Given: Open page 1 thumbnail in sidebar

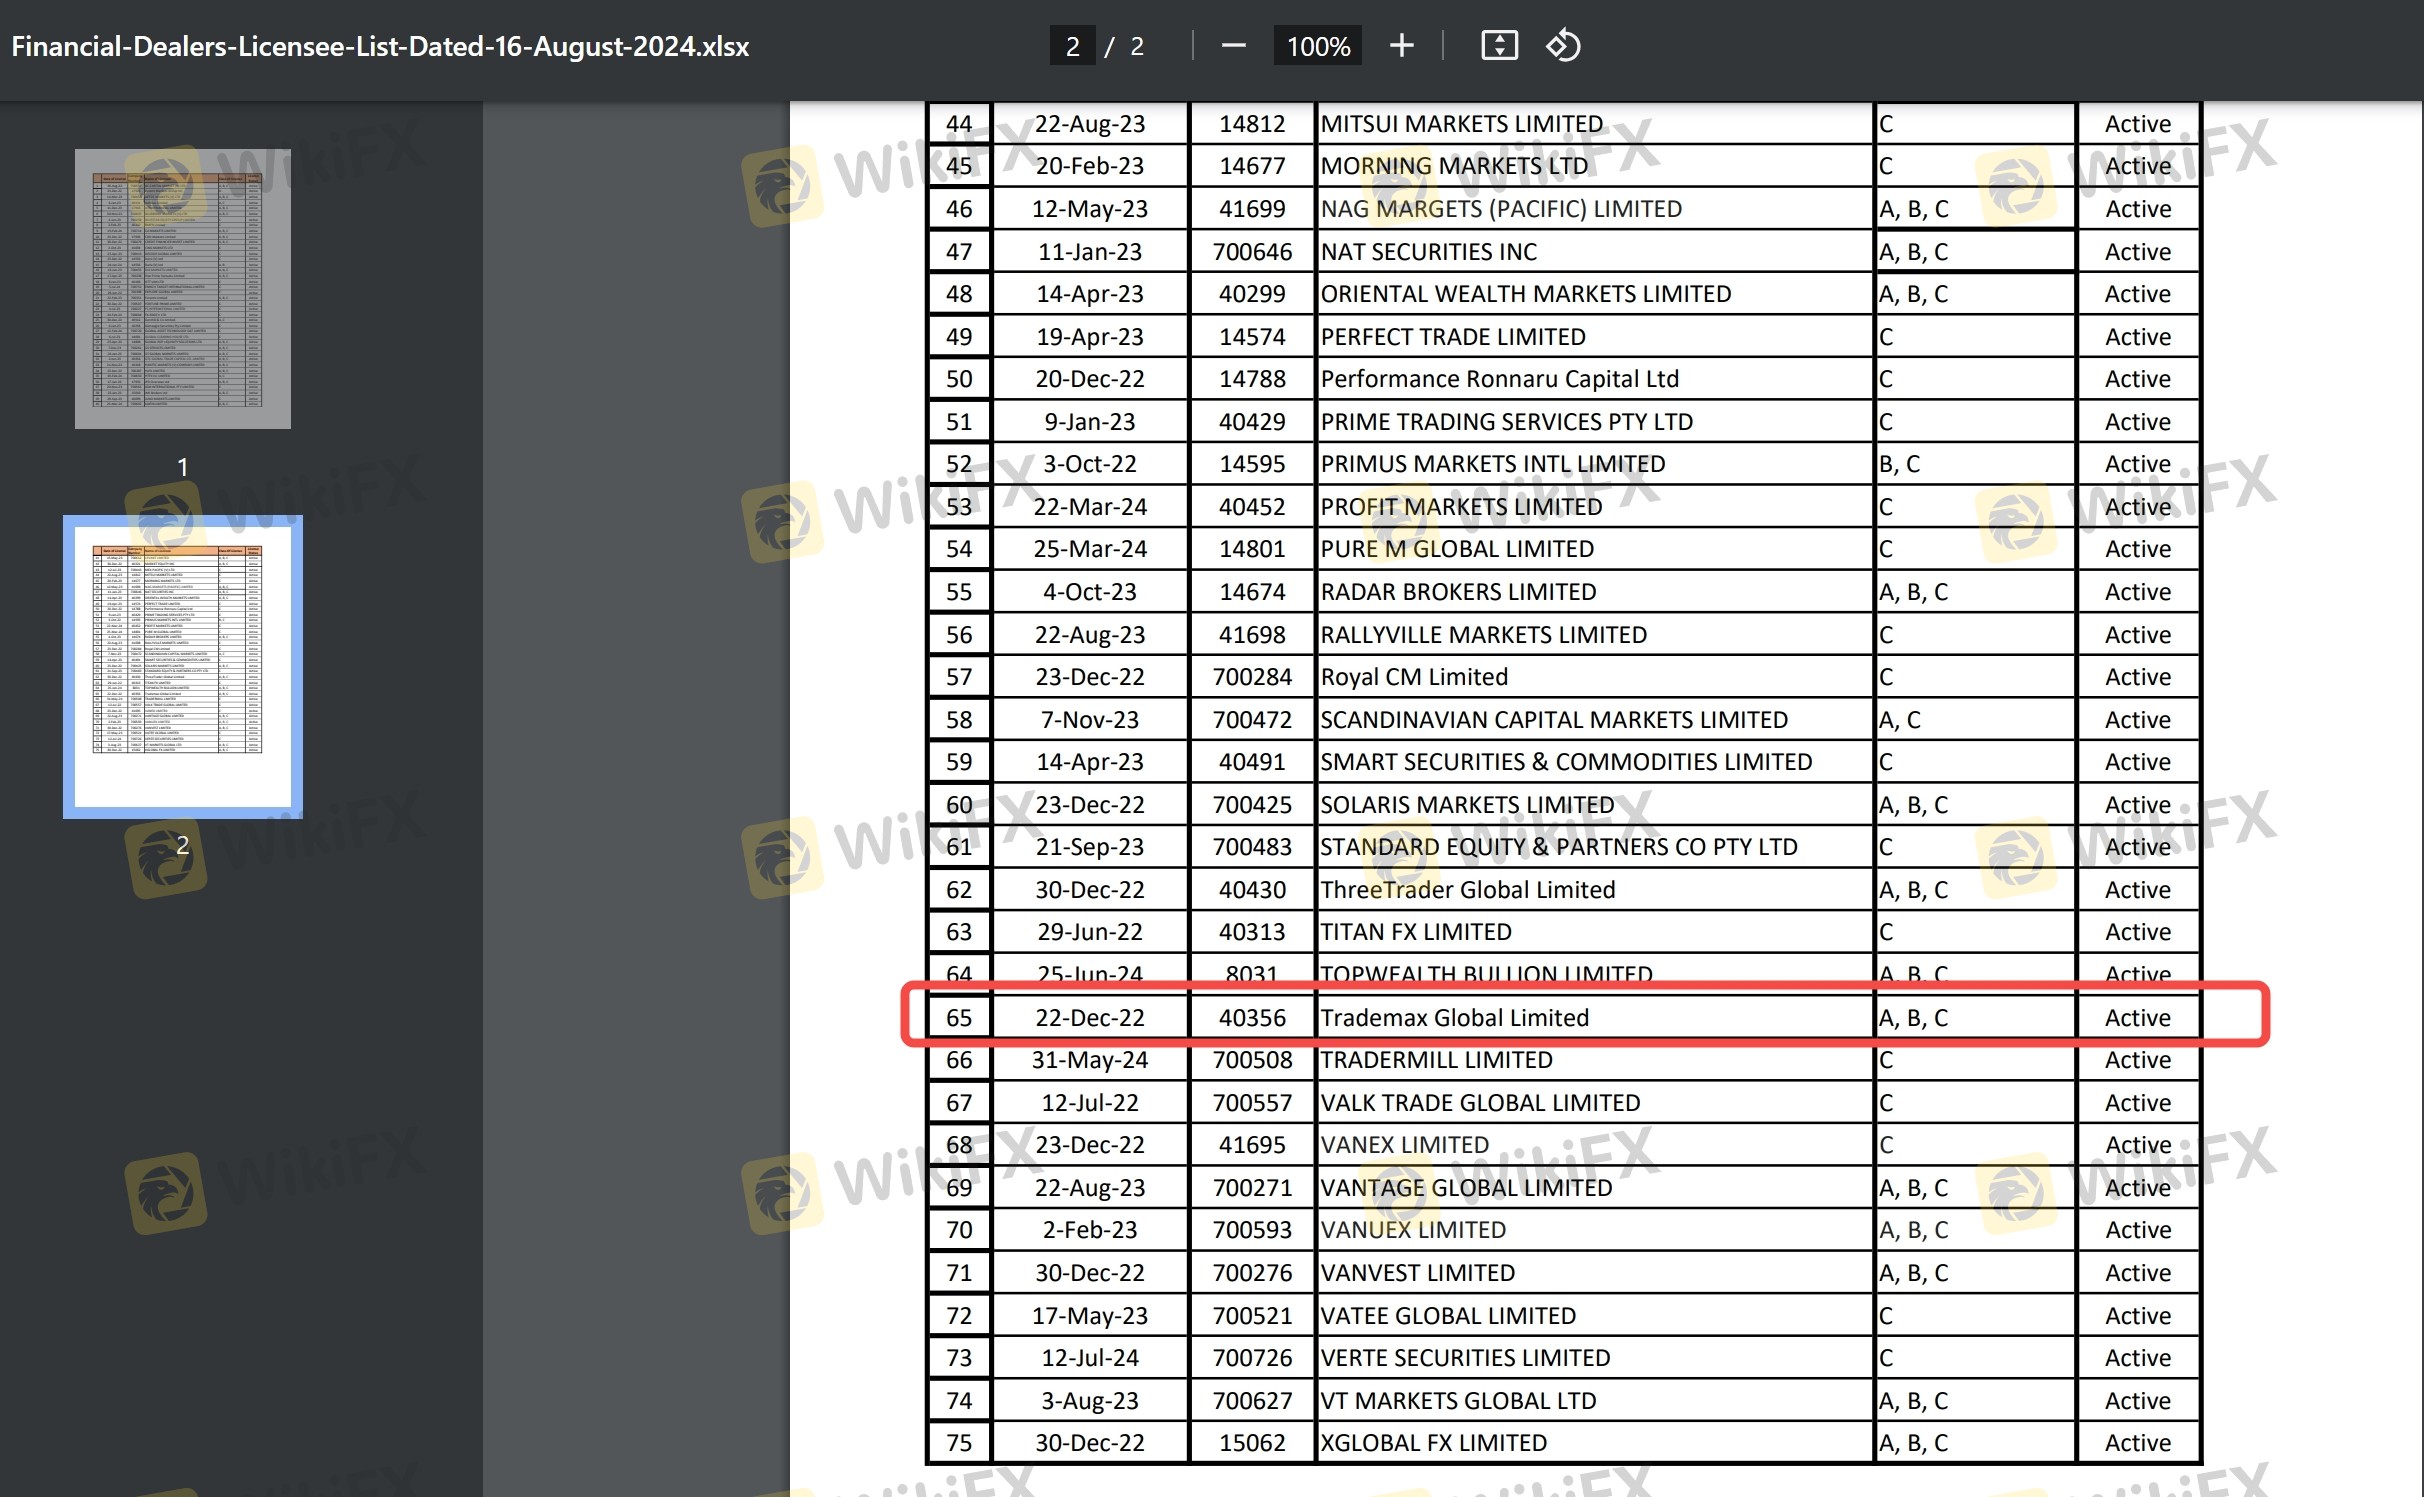Looking at the screenshot, I should (x=182, y=289).
